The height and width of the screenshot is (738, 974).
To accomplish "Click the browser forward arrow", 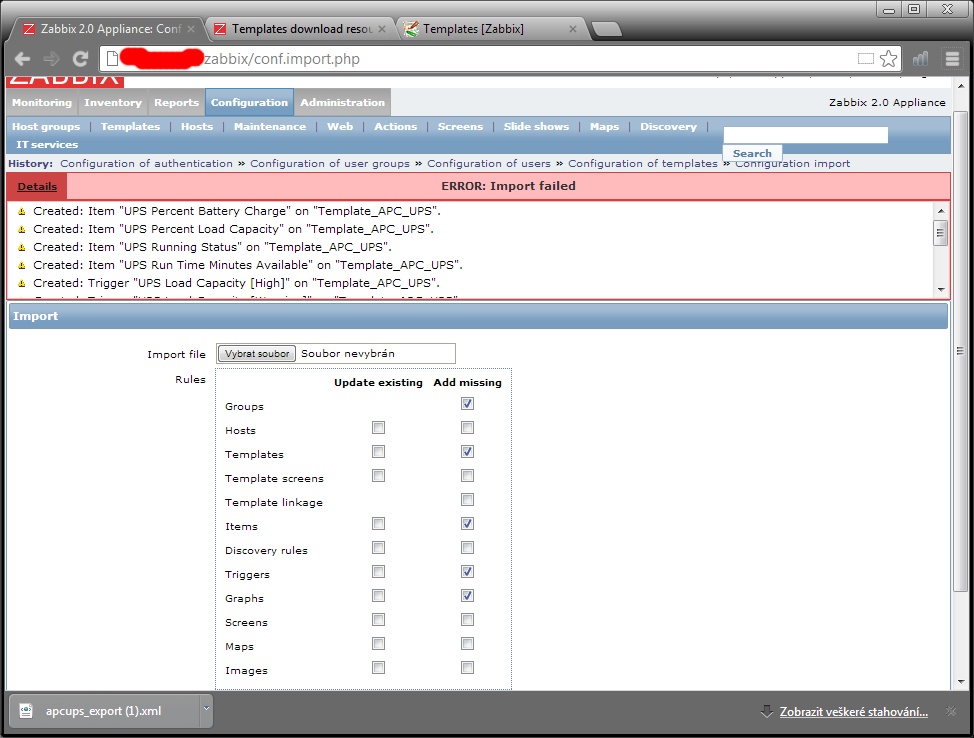I will 51,59.
